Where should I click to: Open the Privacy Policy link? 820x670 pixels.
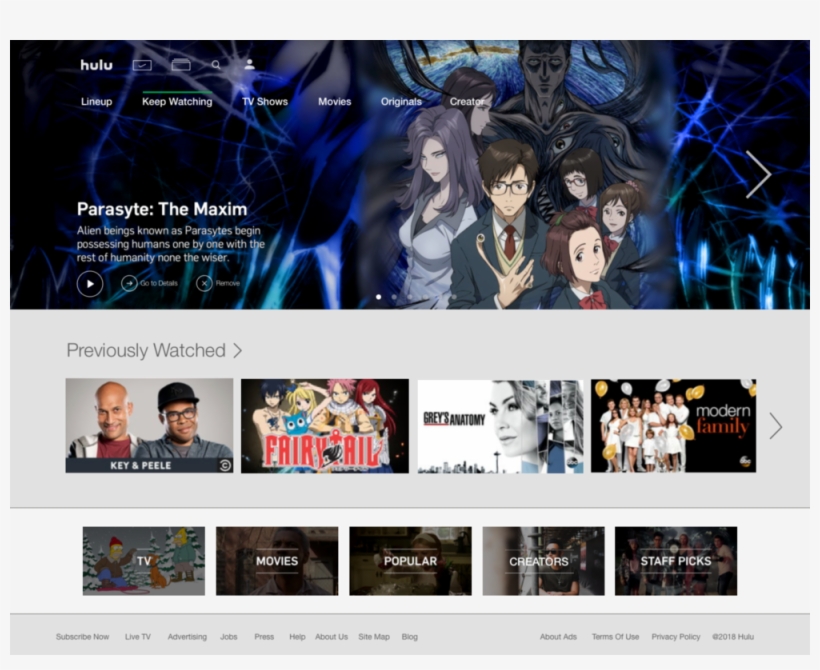click(x=676, y=636)
